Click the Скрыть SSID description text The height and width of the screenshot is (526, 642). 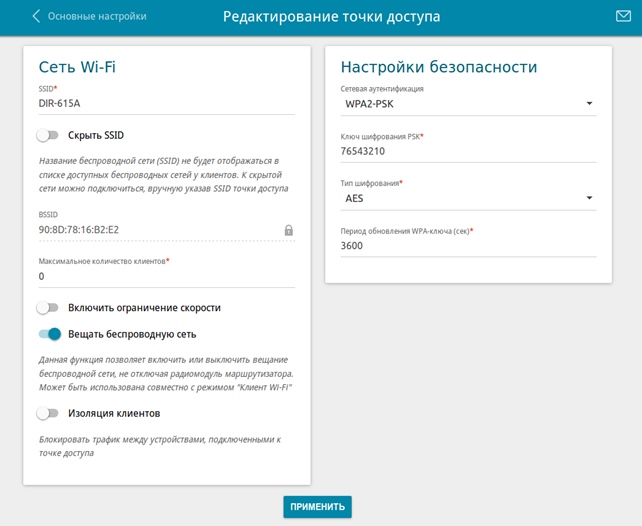point(164,174)
